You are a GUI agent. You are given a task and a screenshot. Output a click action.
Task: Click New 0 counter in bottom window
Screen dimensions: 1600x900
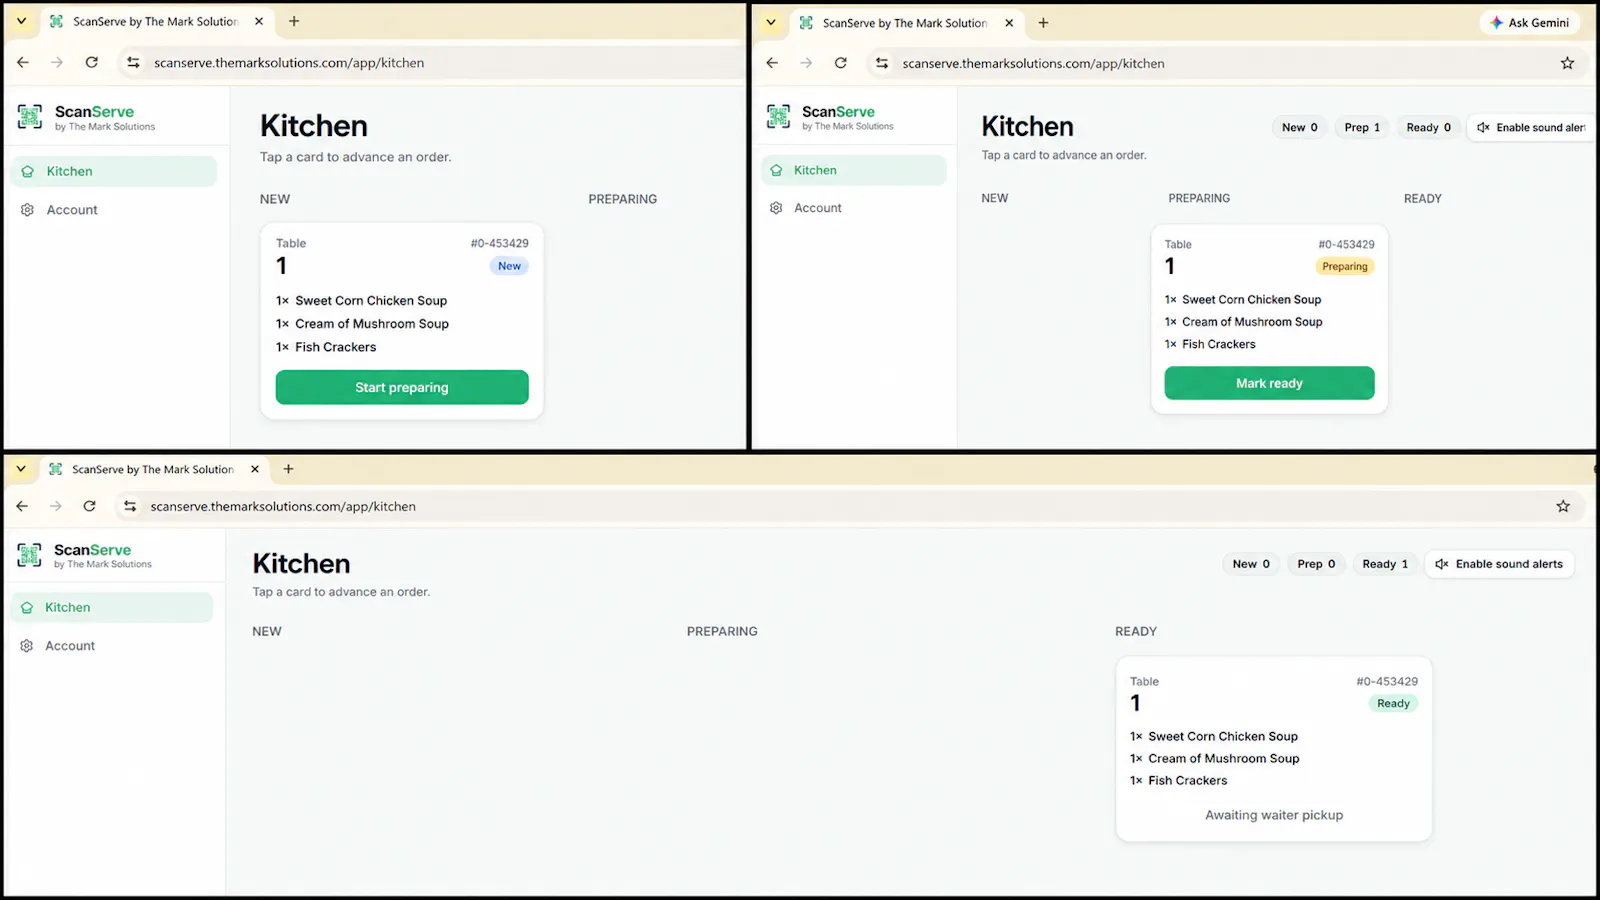(x=1251, y=564)
